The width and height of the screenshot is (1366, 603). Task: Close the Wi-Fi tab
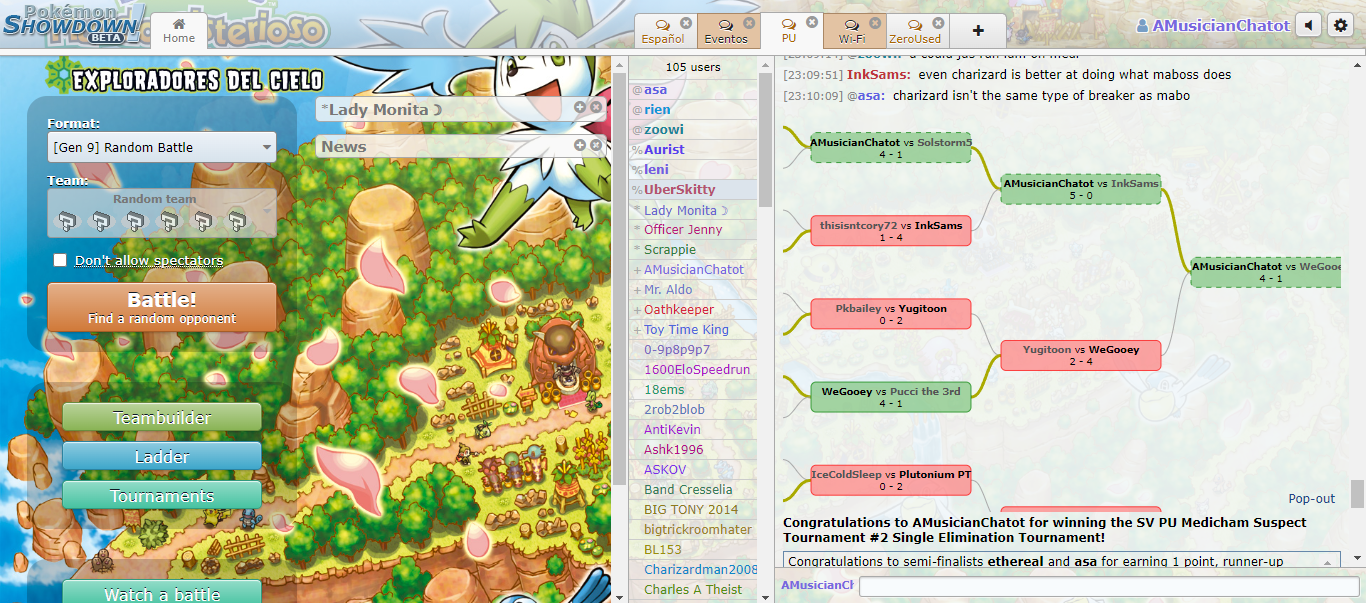pyautogui.click(x=875, y=22)
